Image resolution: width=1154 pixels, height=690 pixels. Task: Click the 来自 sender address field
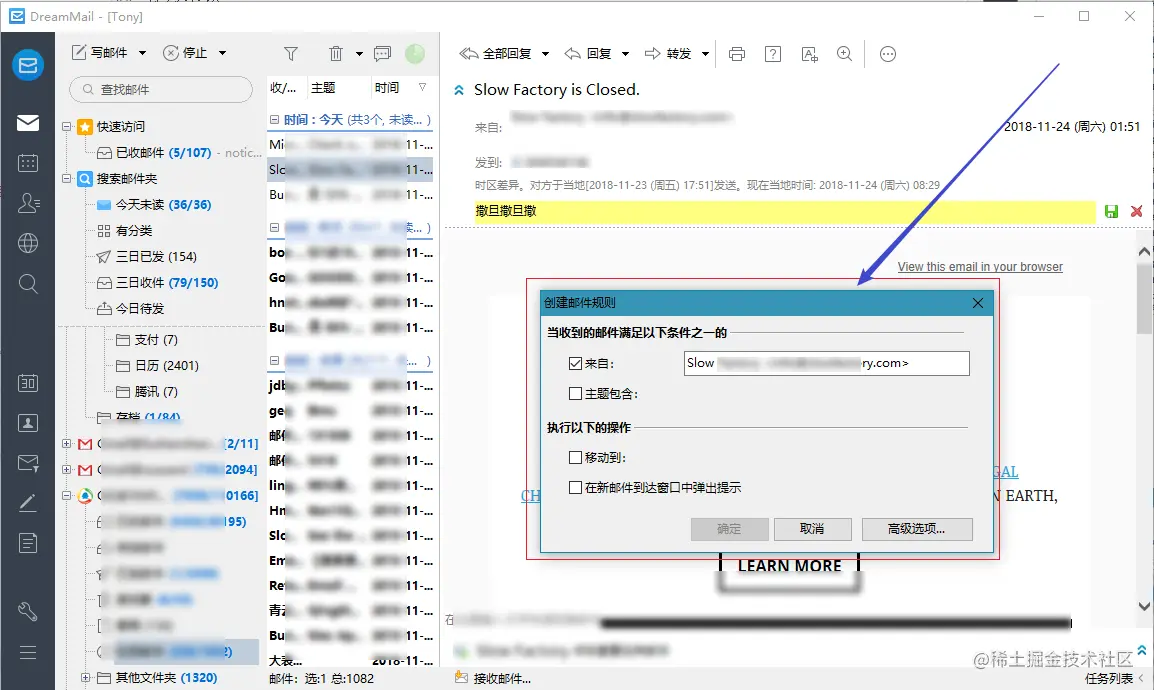826,363
